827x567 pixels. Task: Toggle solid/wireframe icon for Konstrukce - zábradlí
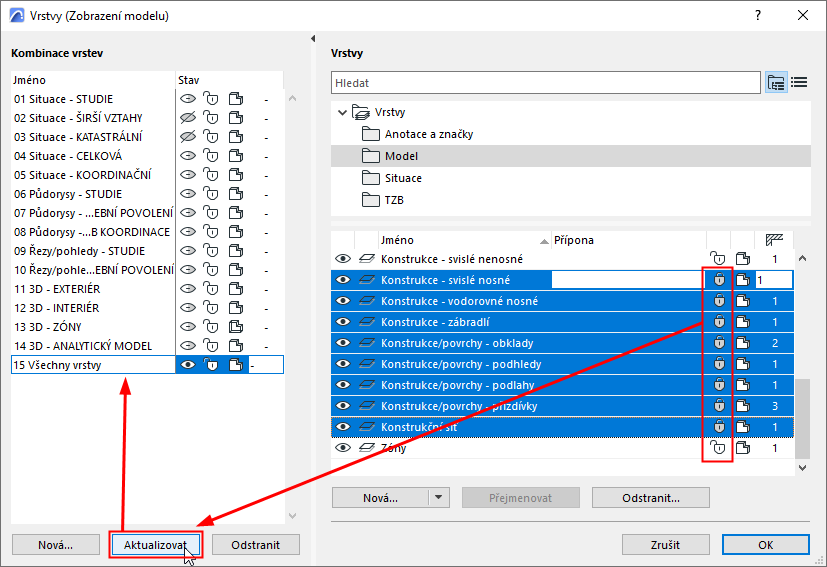coord(743,322)
